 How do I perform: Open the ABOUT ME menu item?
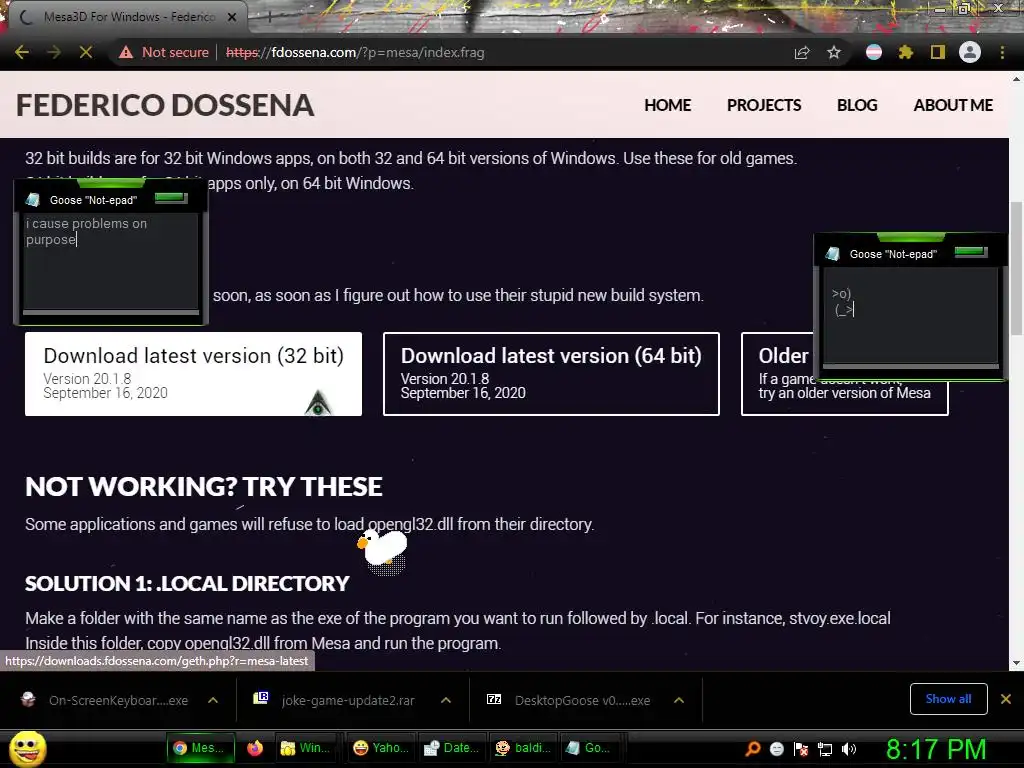tap(953, 105)
